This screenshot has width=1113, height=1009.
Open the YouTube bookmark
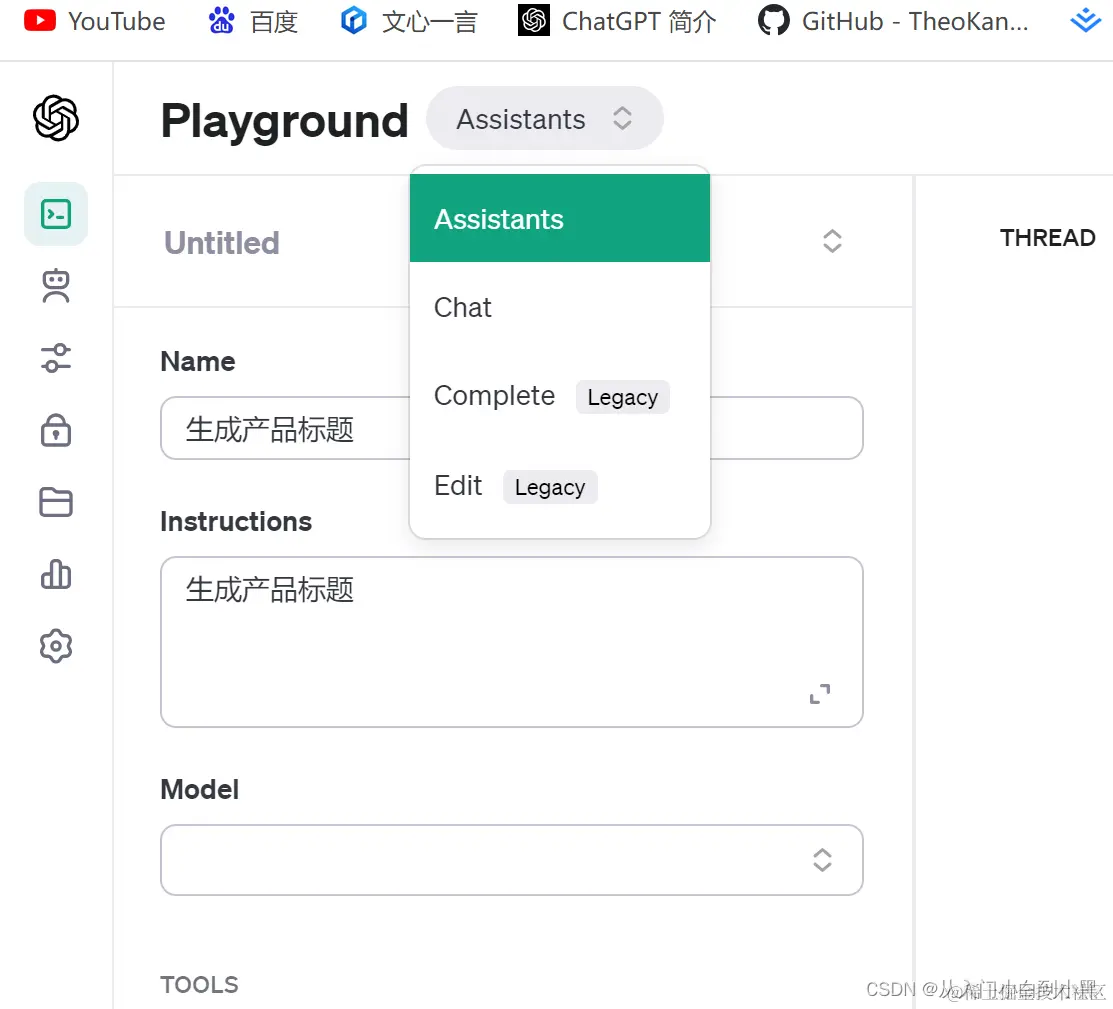(x=94, y=21)
